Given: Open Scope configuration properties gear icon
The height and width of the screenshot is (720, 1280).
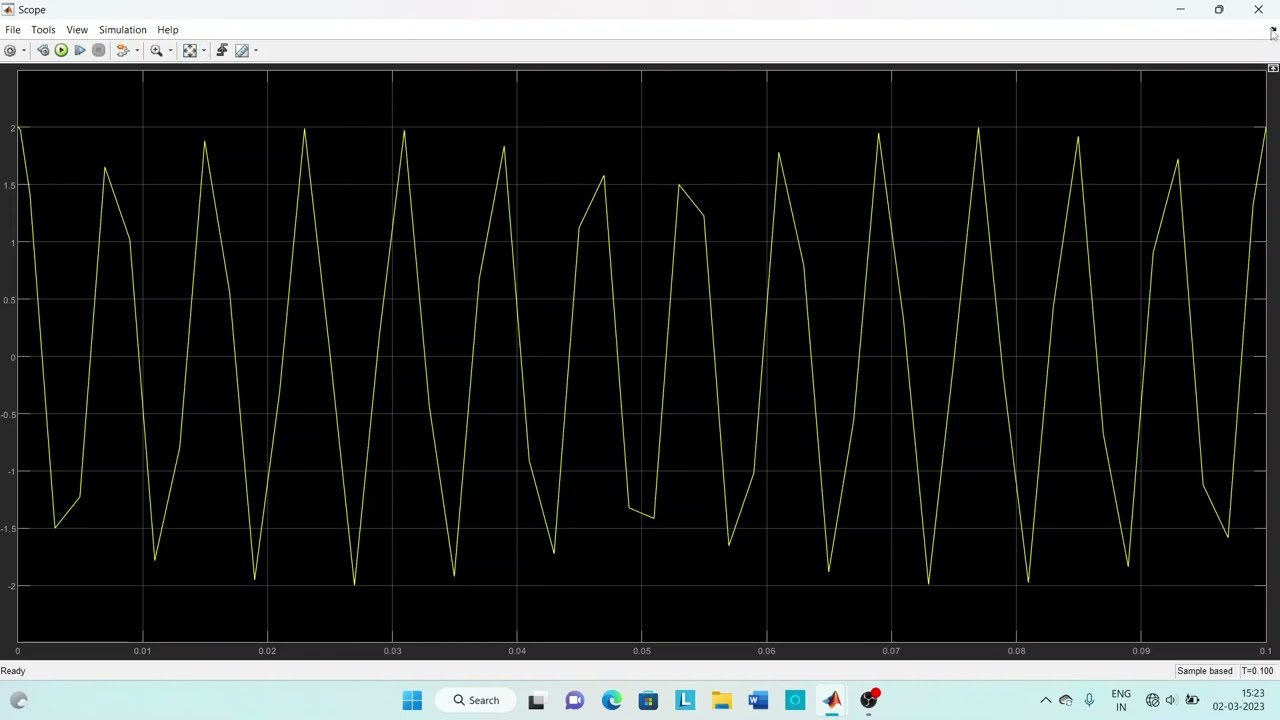Looking at the screenshot, I should click(x=10, y=50).
